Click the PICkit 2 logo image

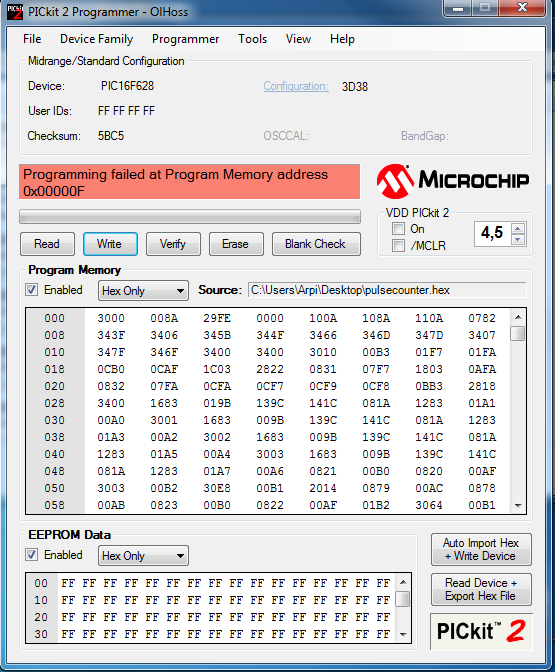tap(481, 631)
